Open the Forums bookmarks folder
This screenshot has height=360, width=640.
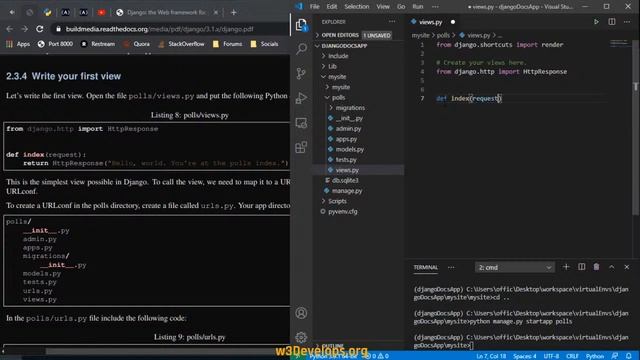[227, 44]
